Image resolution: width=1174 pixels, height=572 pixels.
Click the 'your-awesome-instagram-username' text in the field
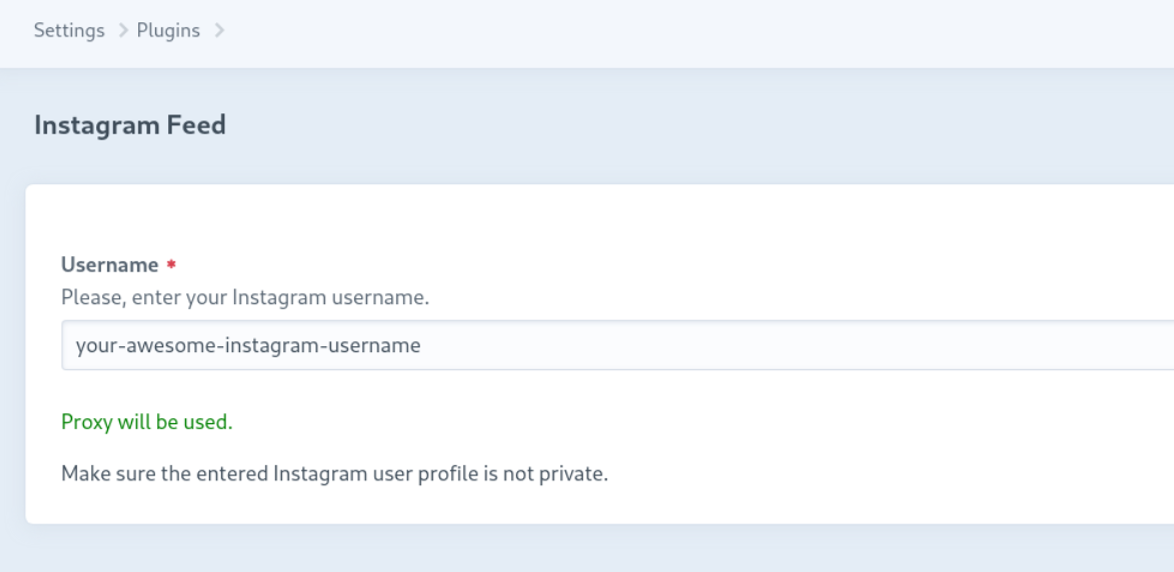pos(248,345)
